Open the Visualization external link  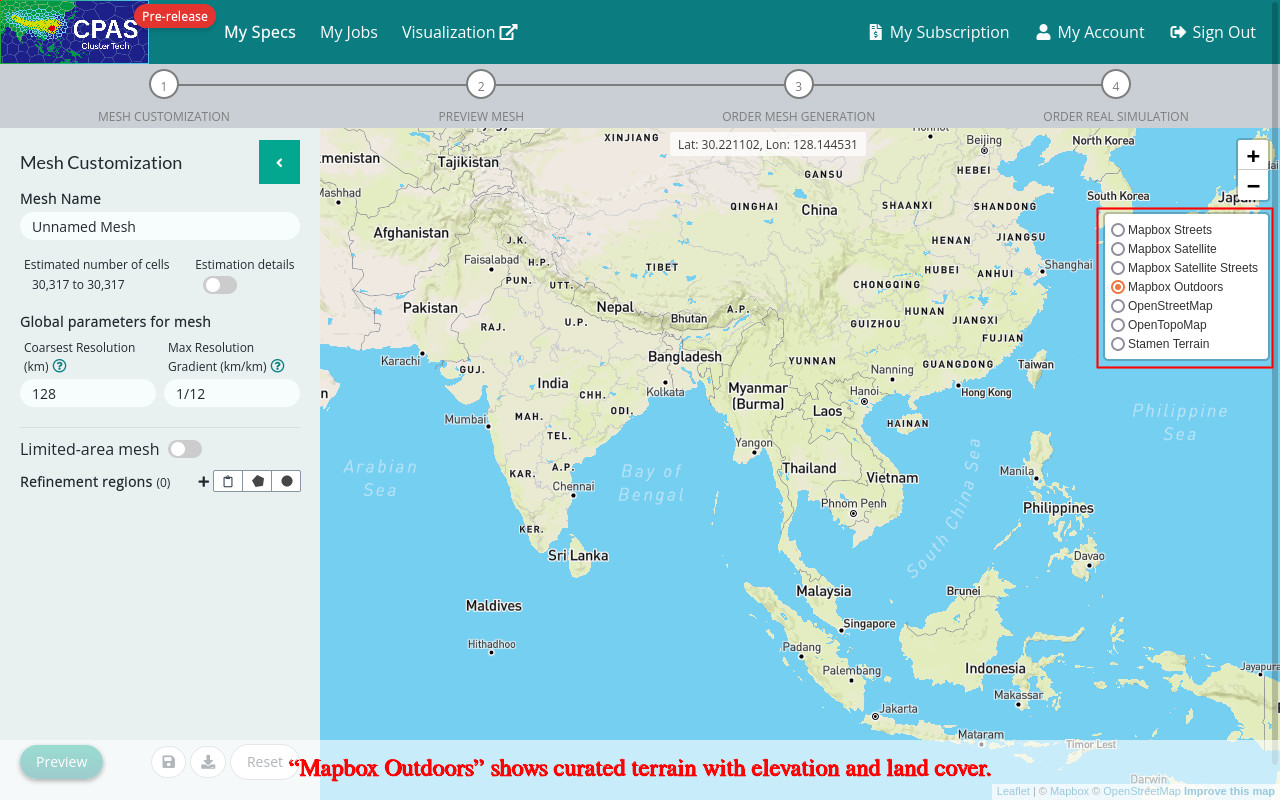[460, 32]
